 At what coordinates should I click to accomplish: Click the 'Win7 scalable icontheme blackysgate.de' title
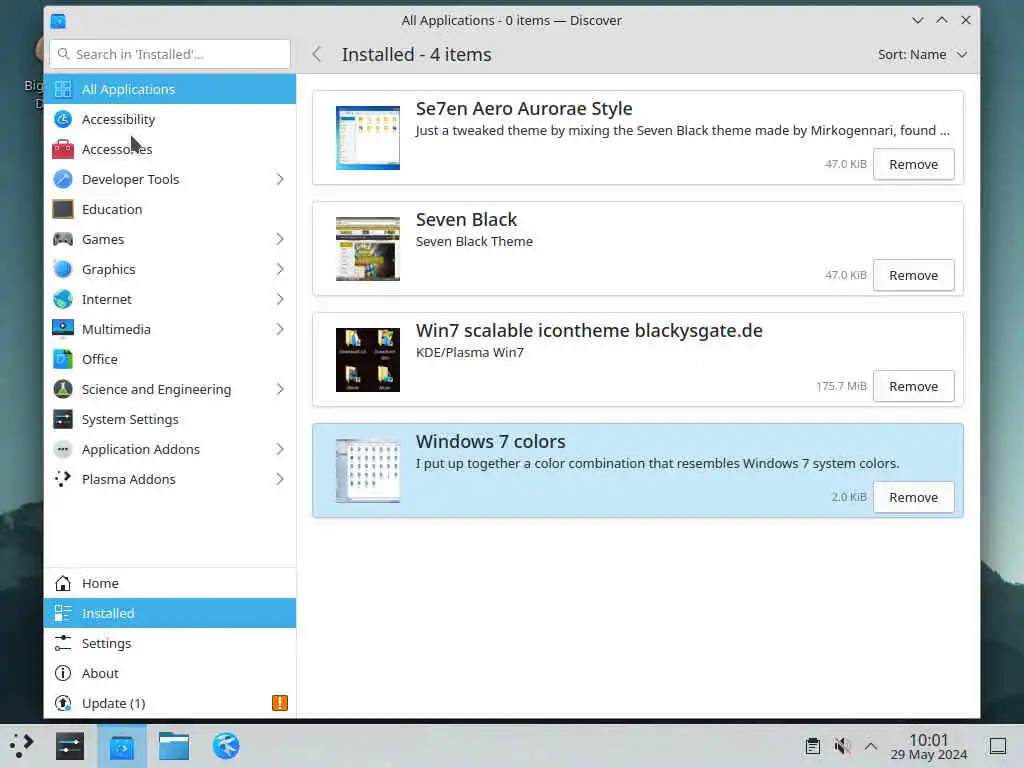click(589, 330)
